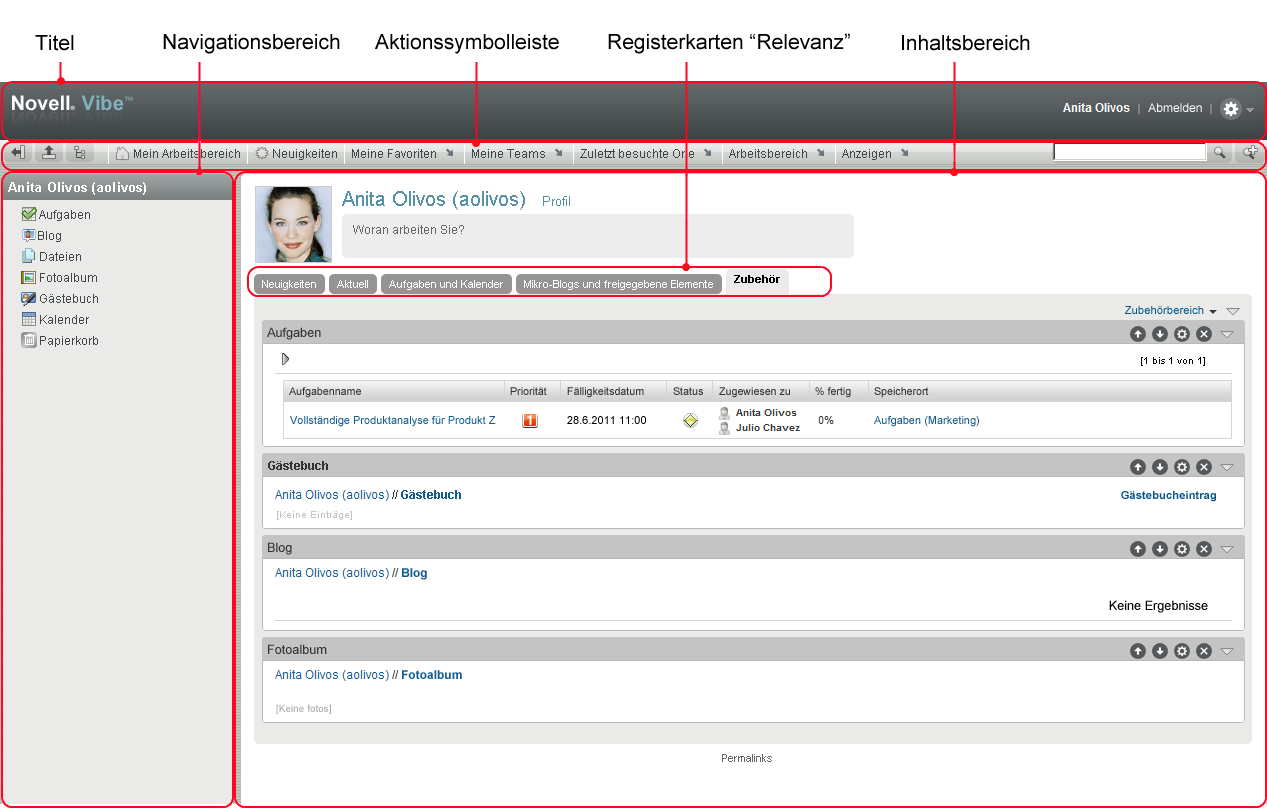Open the Zuletzt besuchte Orte dropdown

coord(646,154)
